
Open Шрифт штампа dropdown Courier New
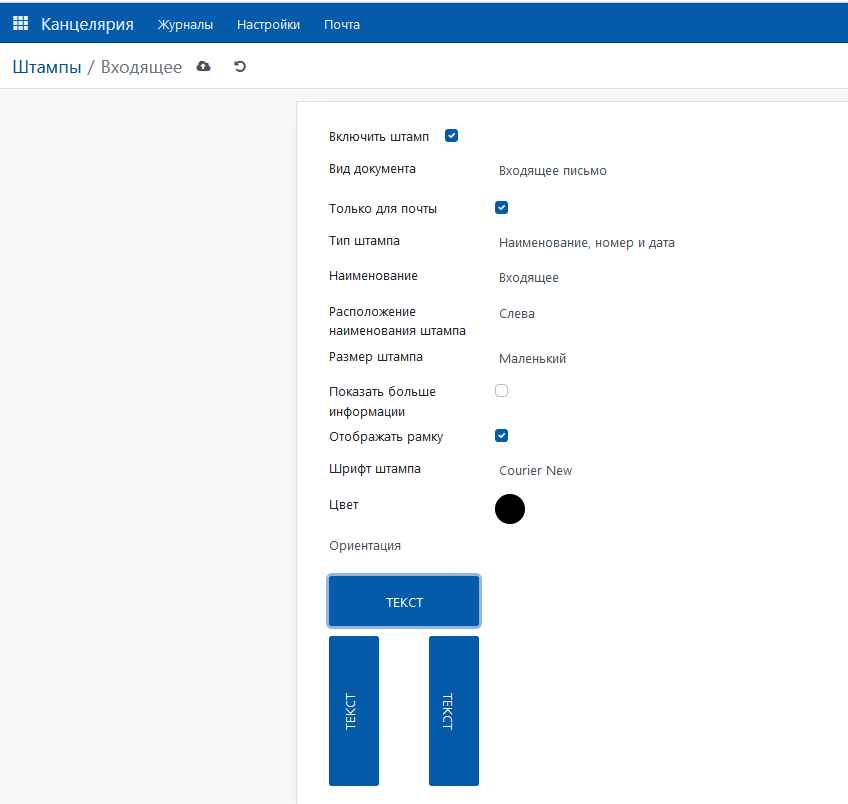[535, 470]
